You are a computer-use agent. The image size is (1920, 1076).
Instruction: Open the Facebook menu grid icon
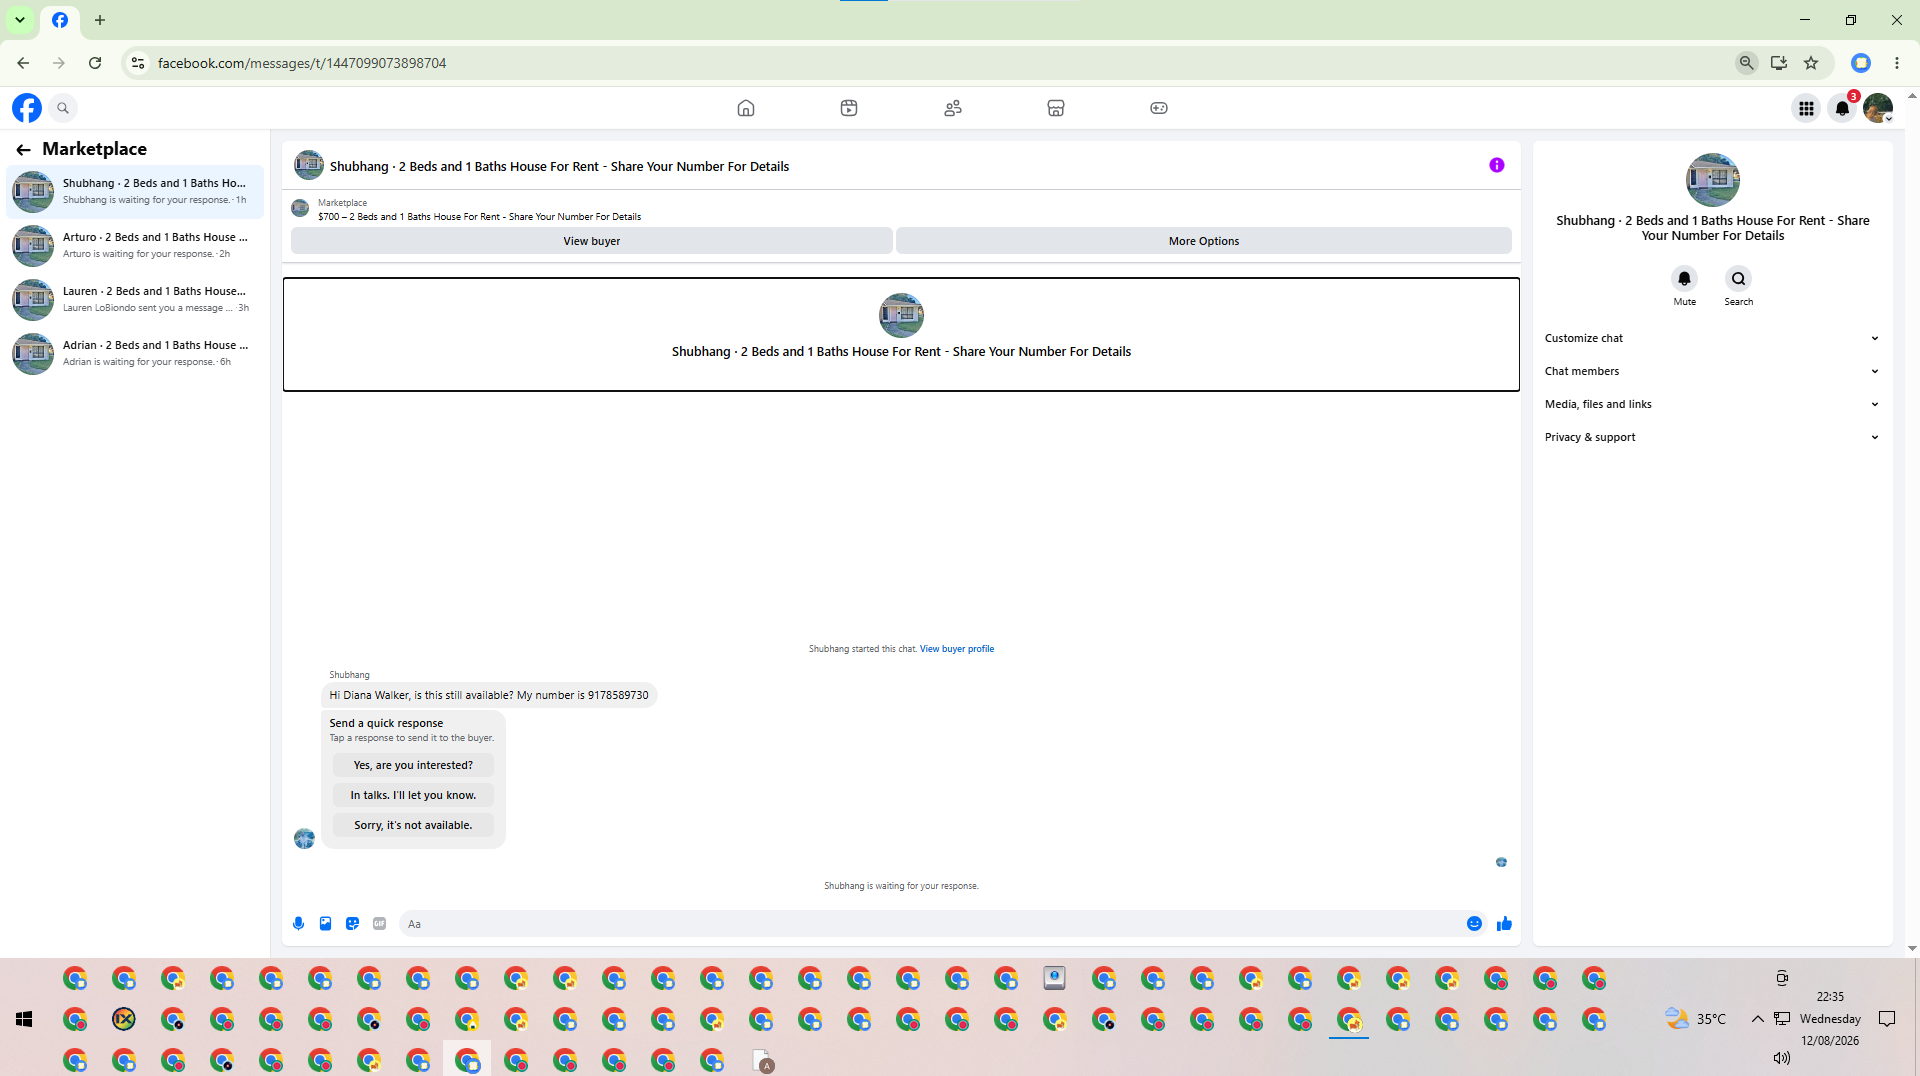click(1806, 108)
